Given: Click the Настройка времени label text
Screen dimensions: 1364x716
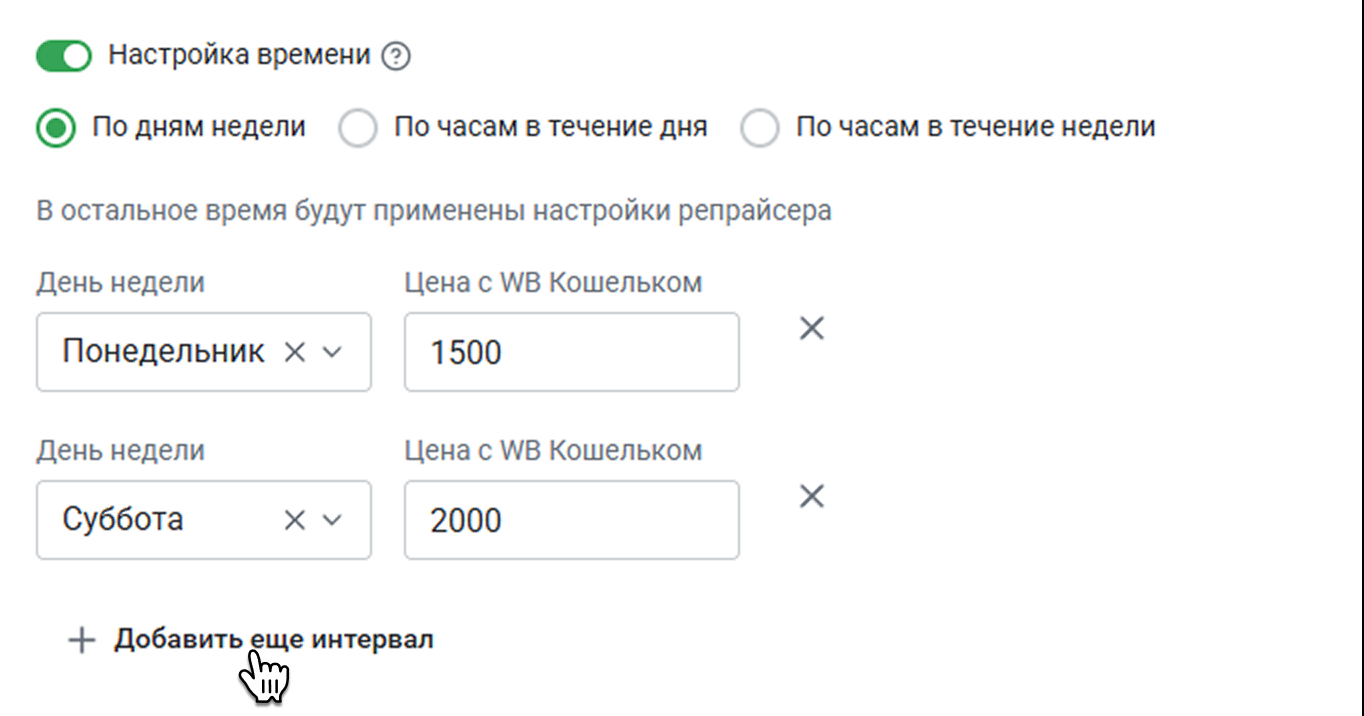Looking at the screenshot, I should [x=239, y=56].
